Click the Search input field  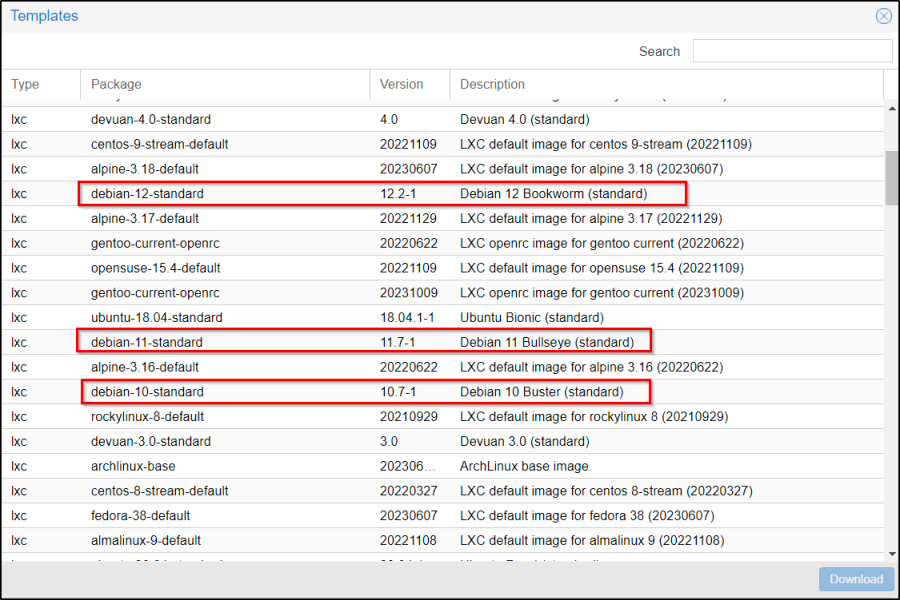[792, 51]
